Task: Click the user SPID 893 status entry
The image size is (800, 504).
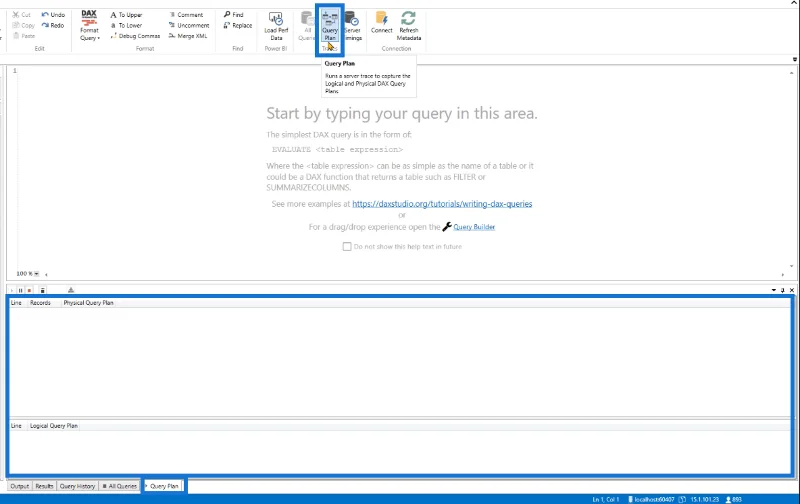Action: [734, 499]
